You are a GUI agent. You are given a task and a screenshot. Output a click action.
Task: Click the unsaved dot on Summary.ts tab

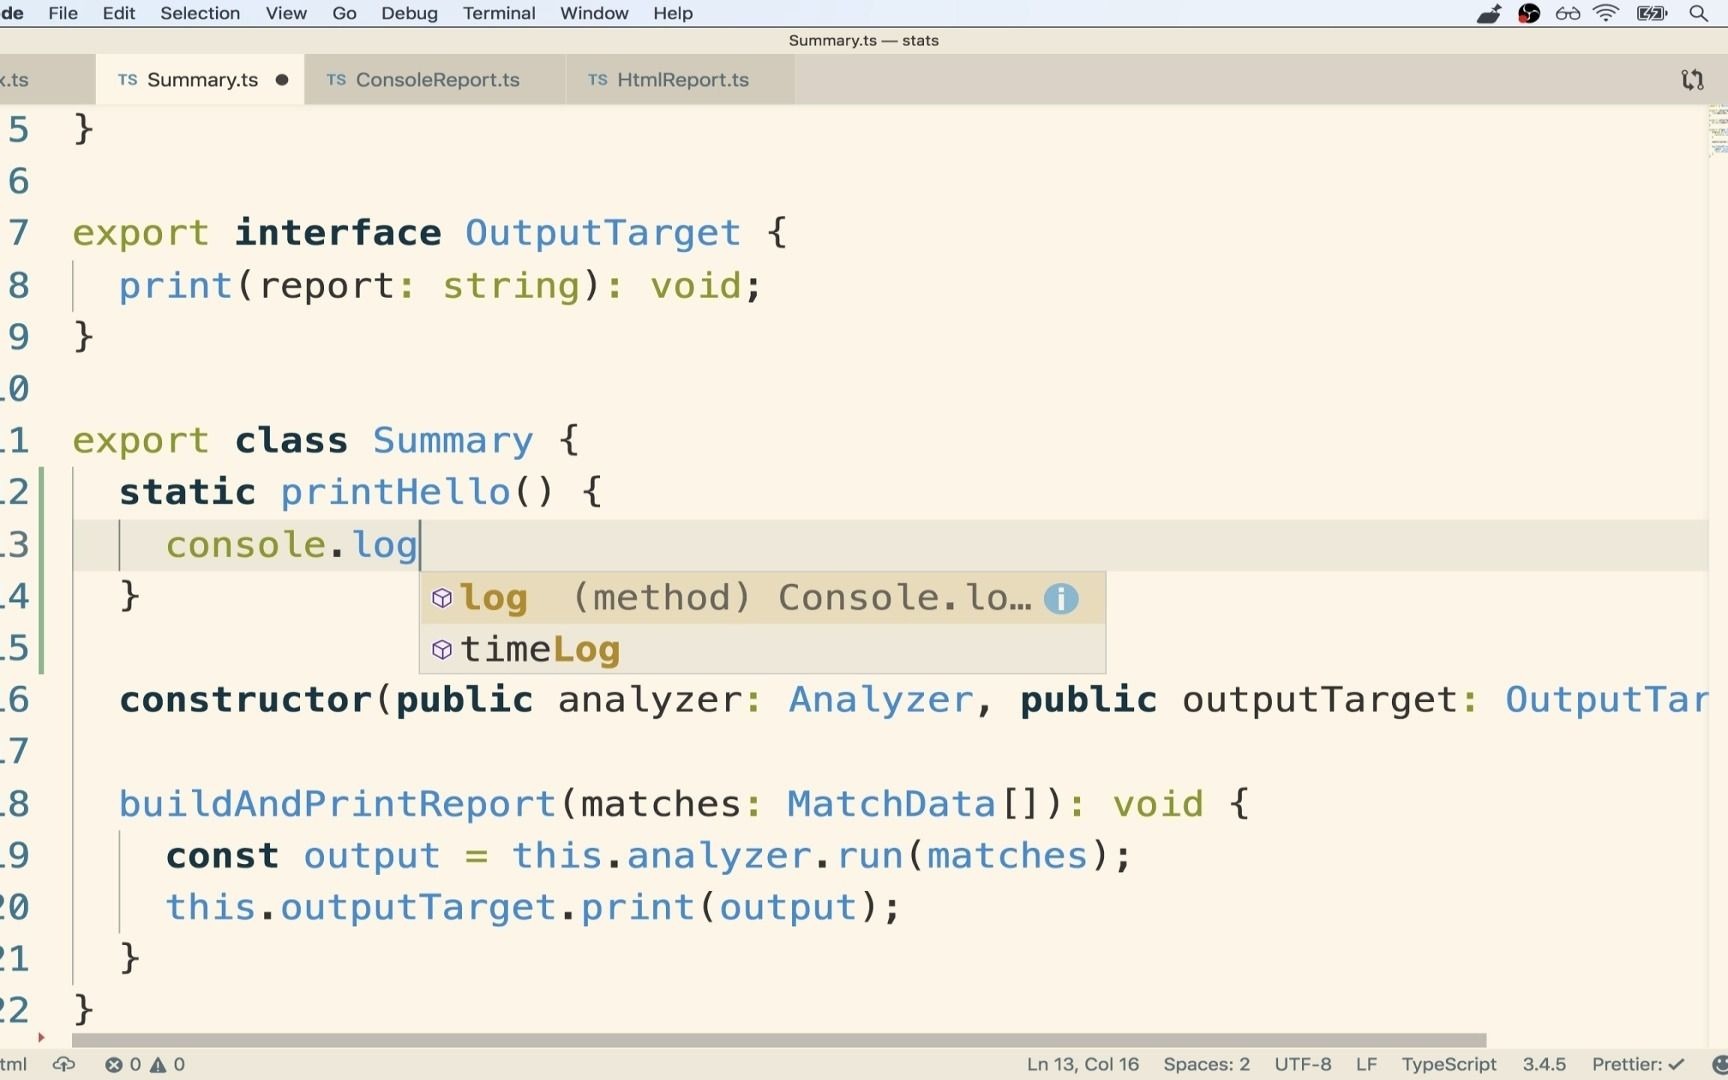(x=282, y=80)
